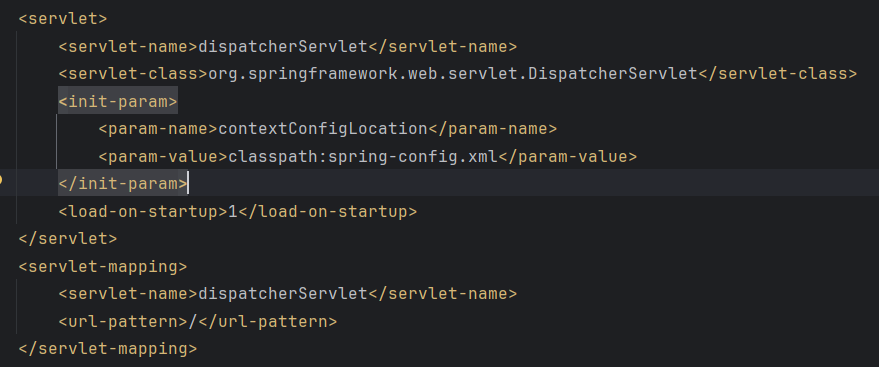Screen dimensions: 879x367
Task: Click the opening <servlet> tag
Action: [63, 18]
